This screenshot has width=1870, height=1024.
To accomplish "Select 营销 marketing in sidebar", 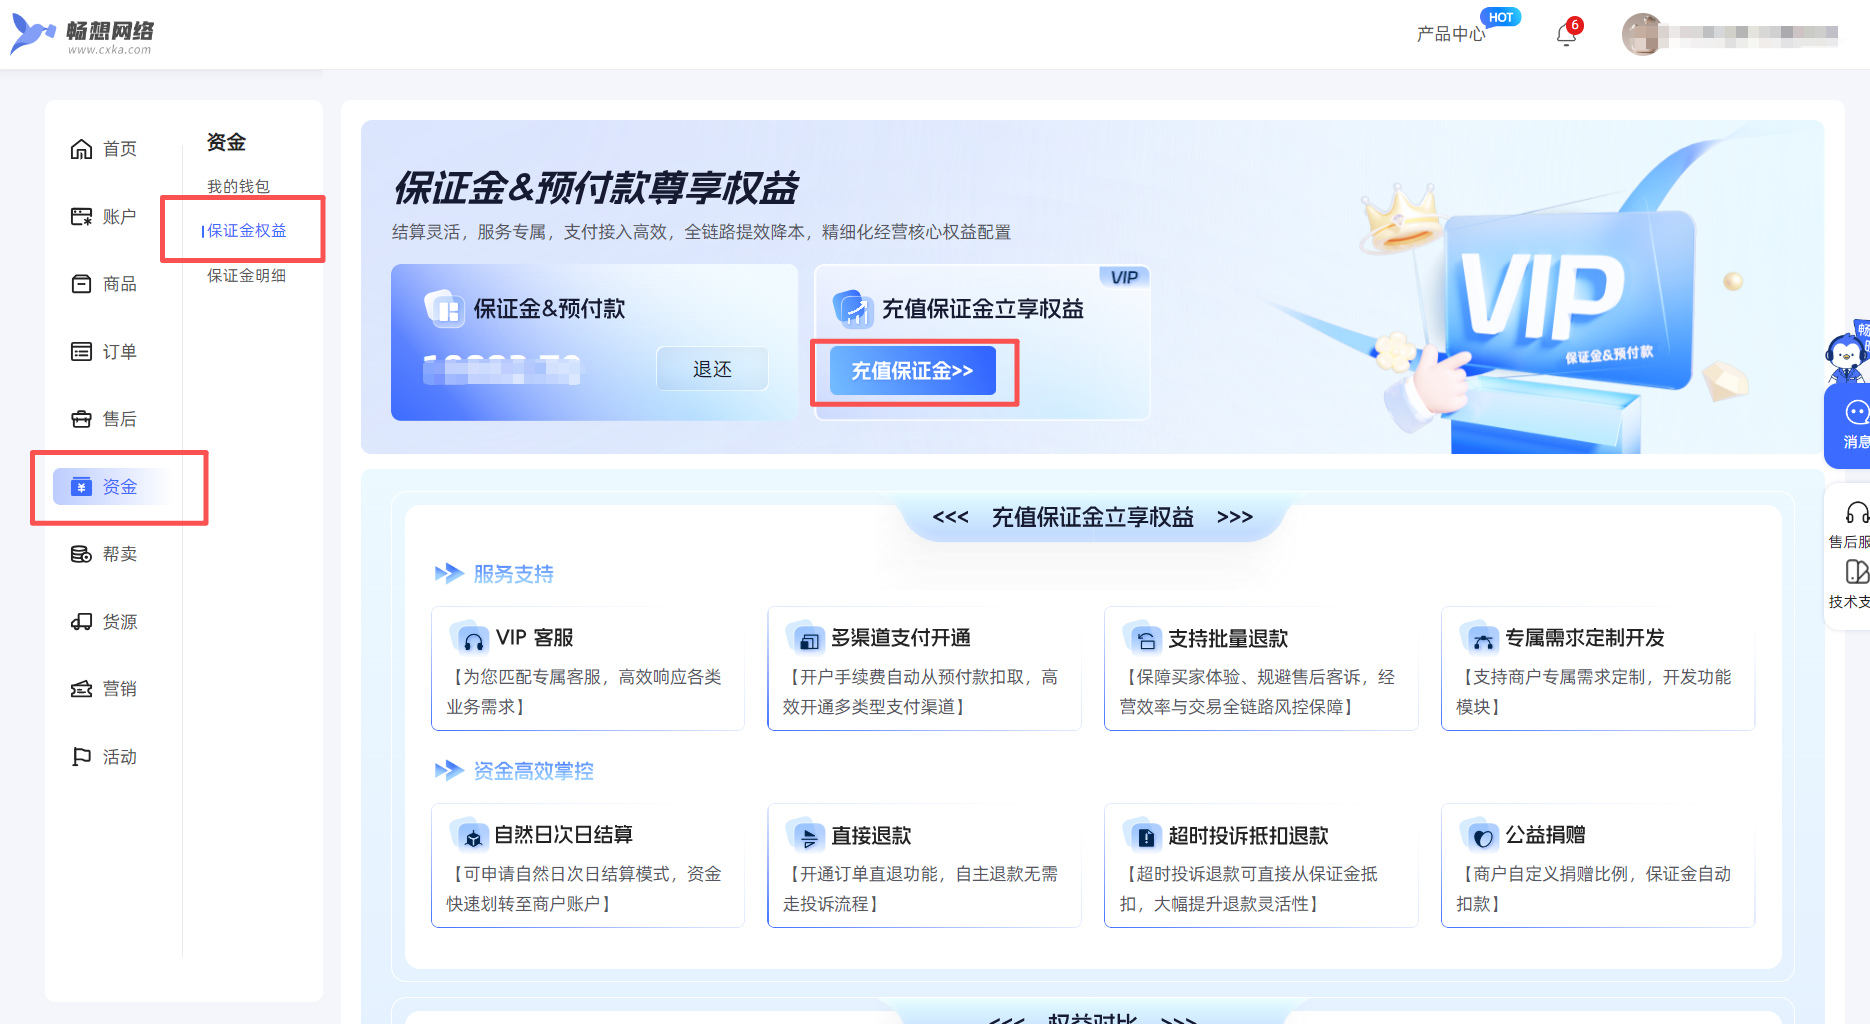I will (104, 689).
